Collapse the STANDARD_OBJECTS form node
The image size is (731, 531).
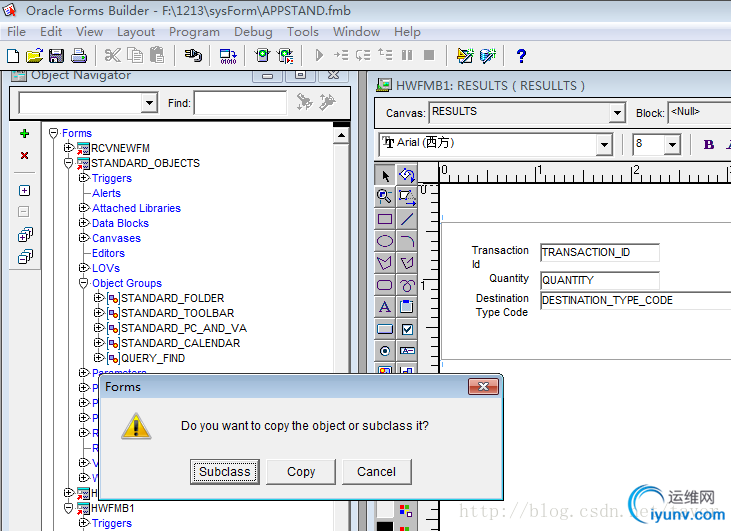click(69, 163)
